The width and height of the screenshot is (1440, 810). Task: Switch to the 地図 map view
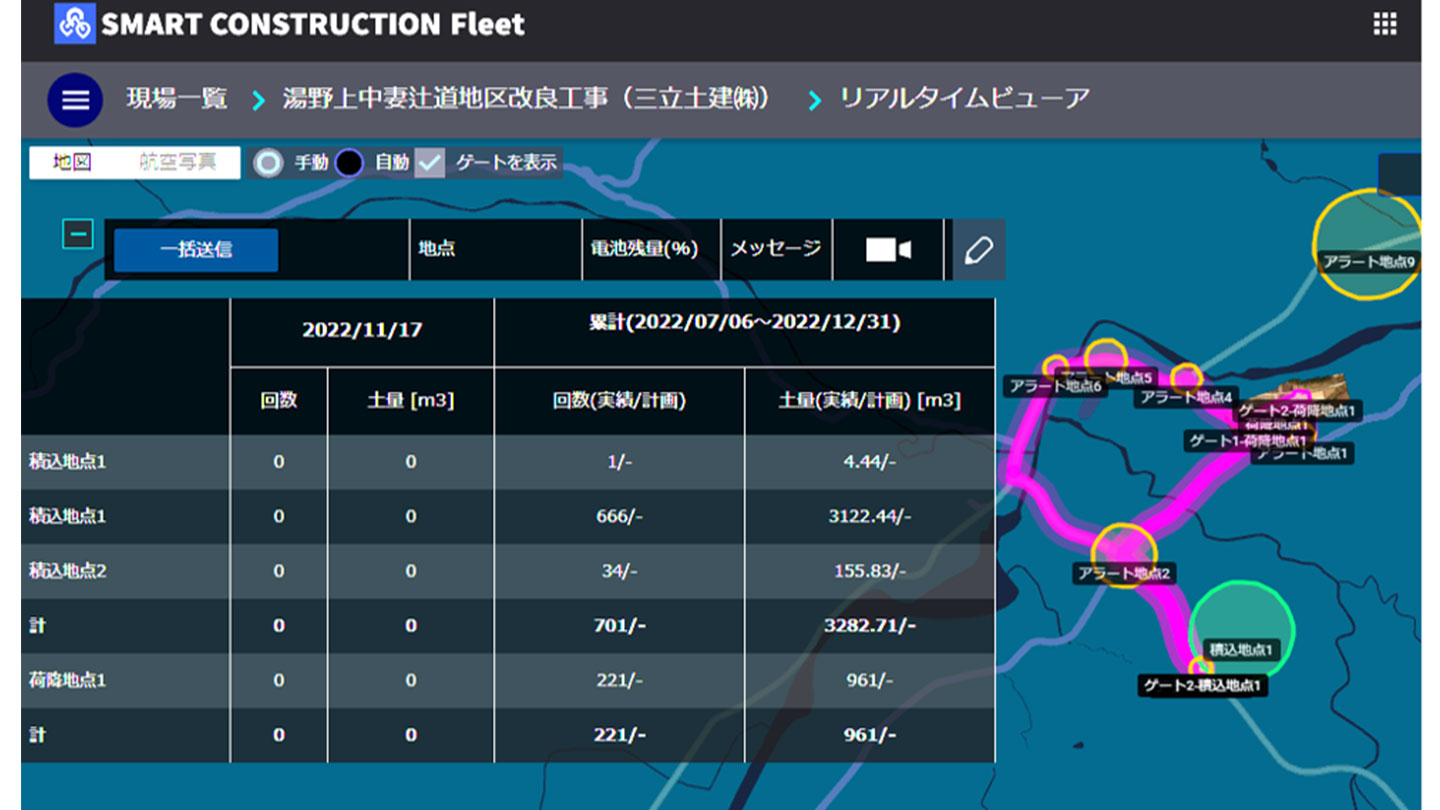tap(72, 163)
